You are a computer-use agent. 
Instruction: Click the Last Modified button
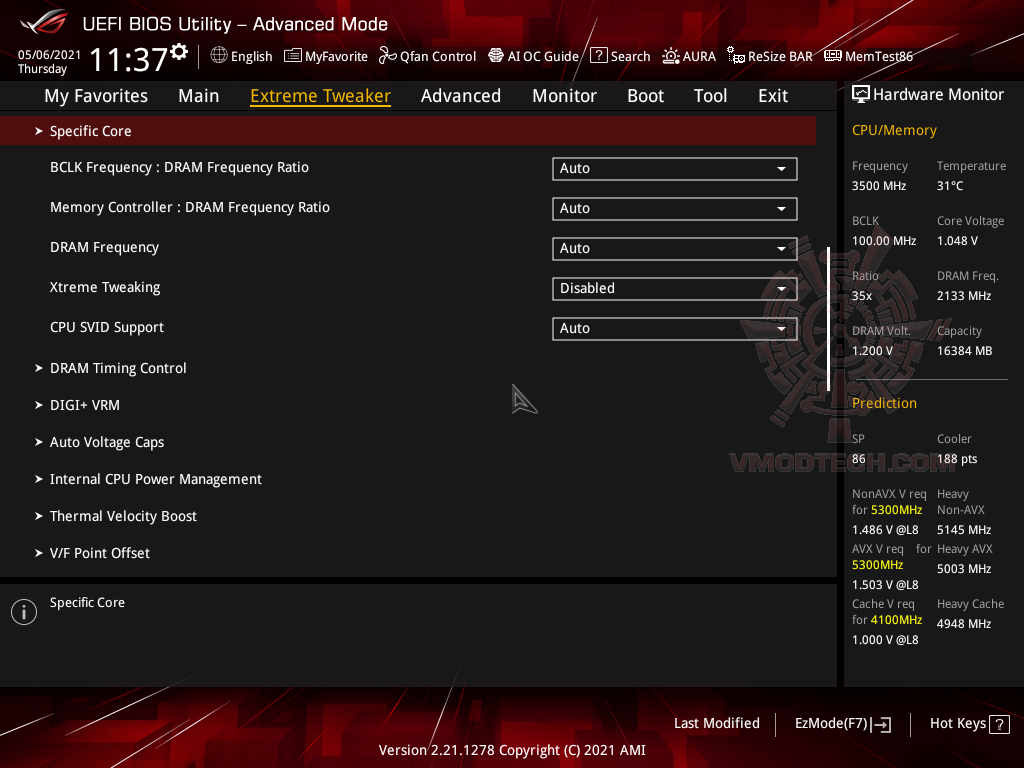(x=716, y=724)
